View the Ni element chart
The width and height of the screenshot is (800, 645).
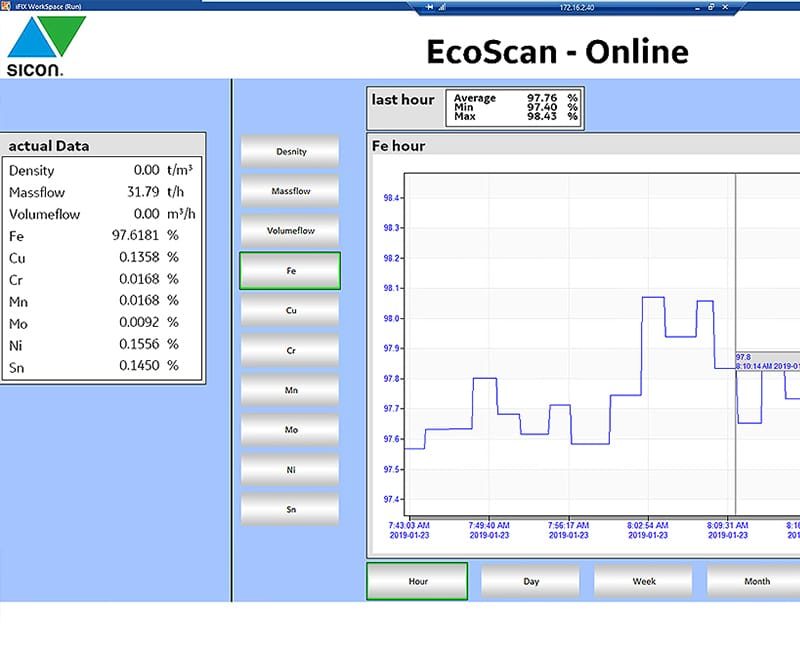pos(290,469)
